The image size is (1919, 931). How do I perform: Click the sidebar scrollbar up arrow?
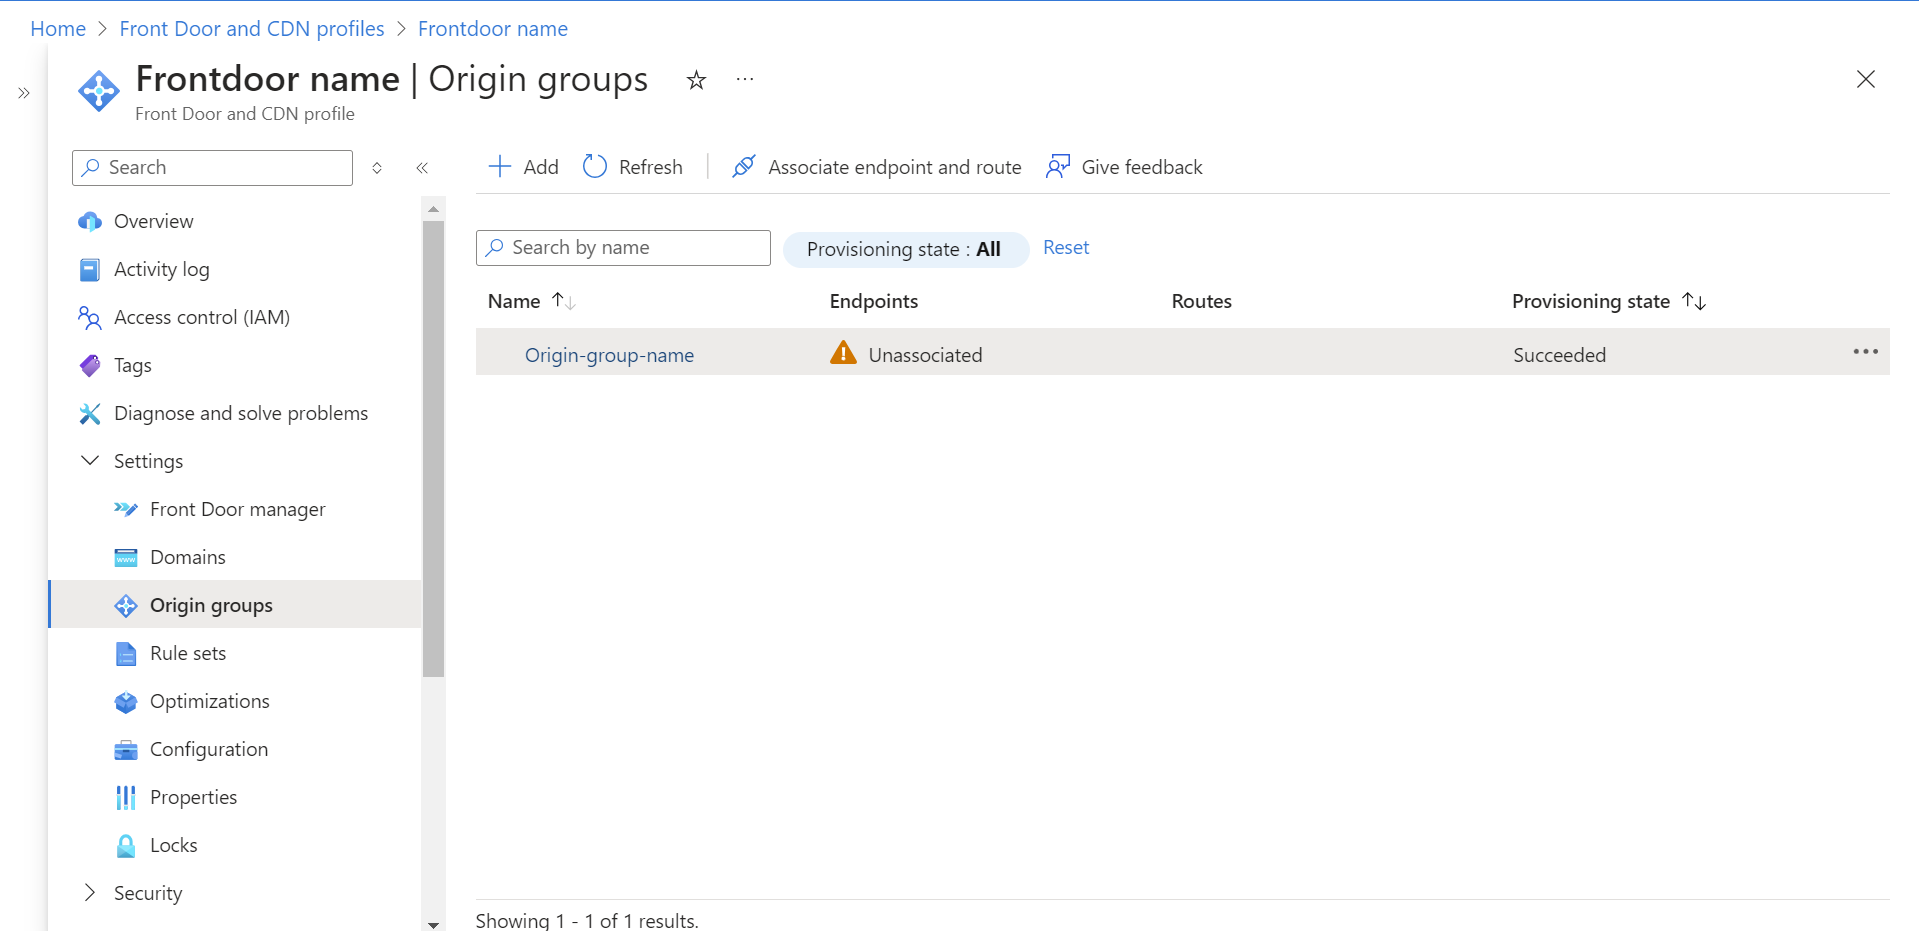[x=433, y=209]
